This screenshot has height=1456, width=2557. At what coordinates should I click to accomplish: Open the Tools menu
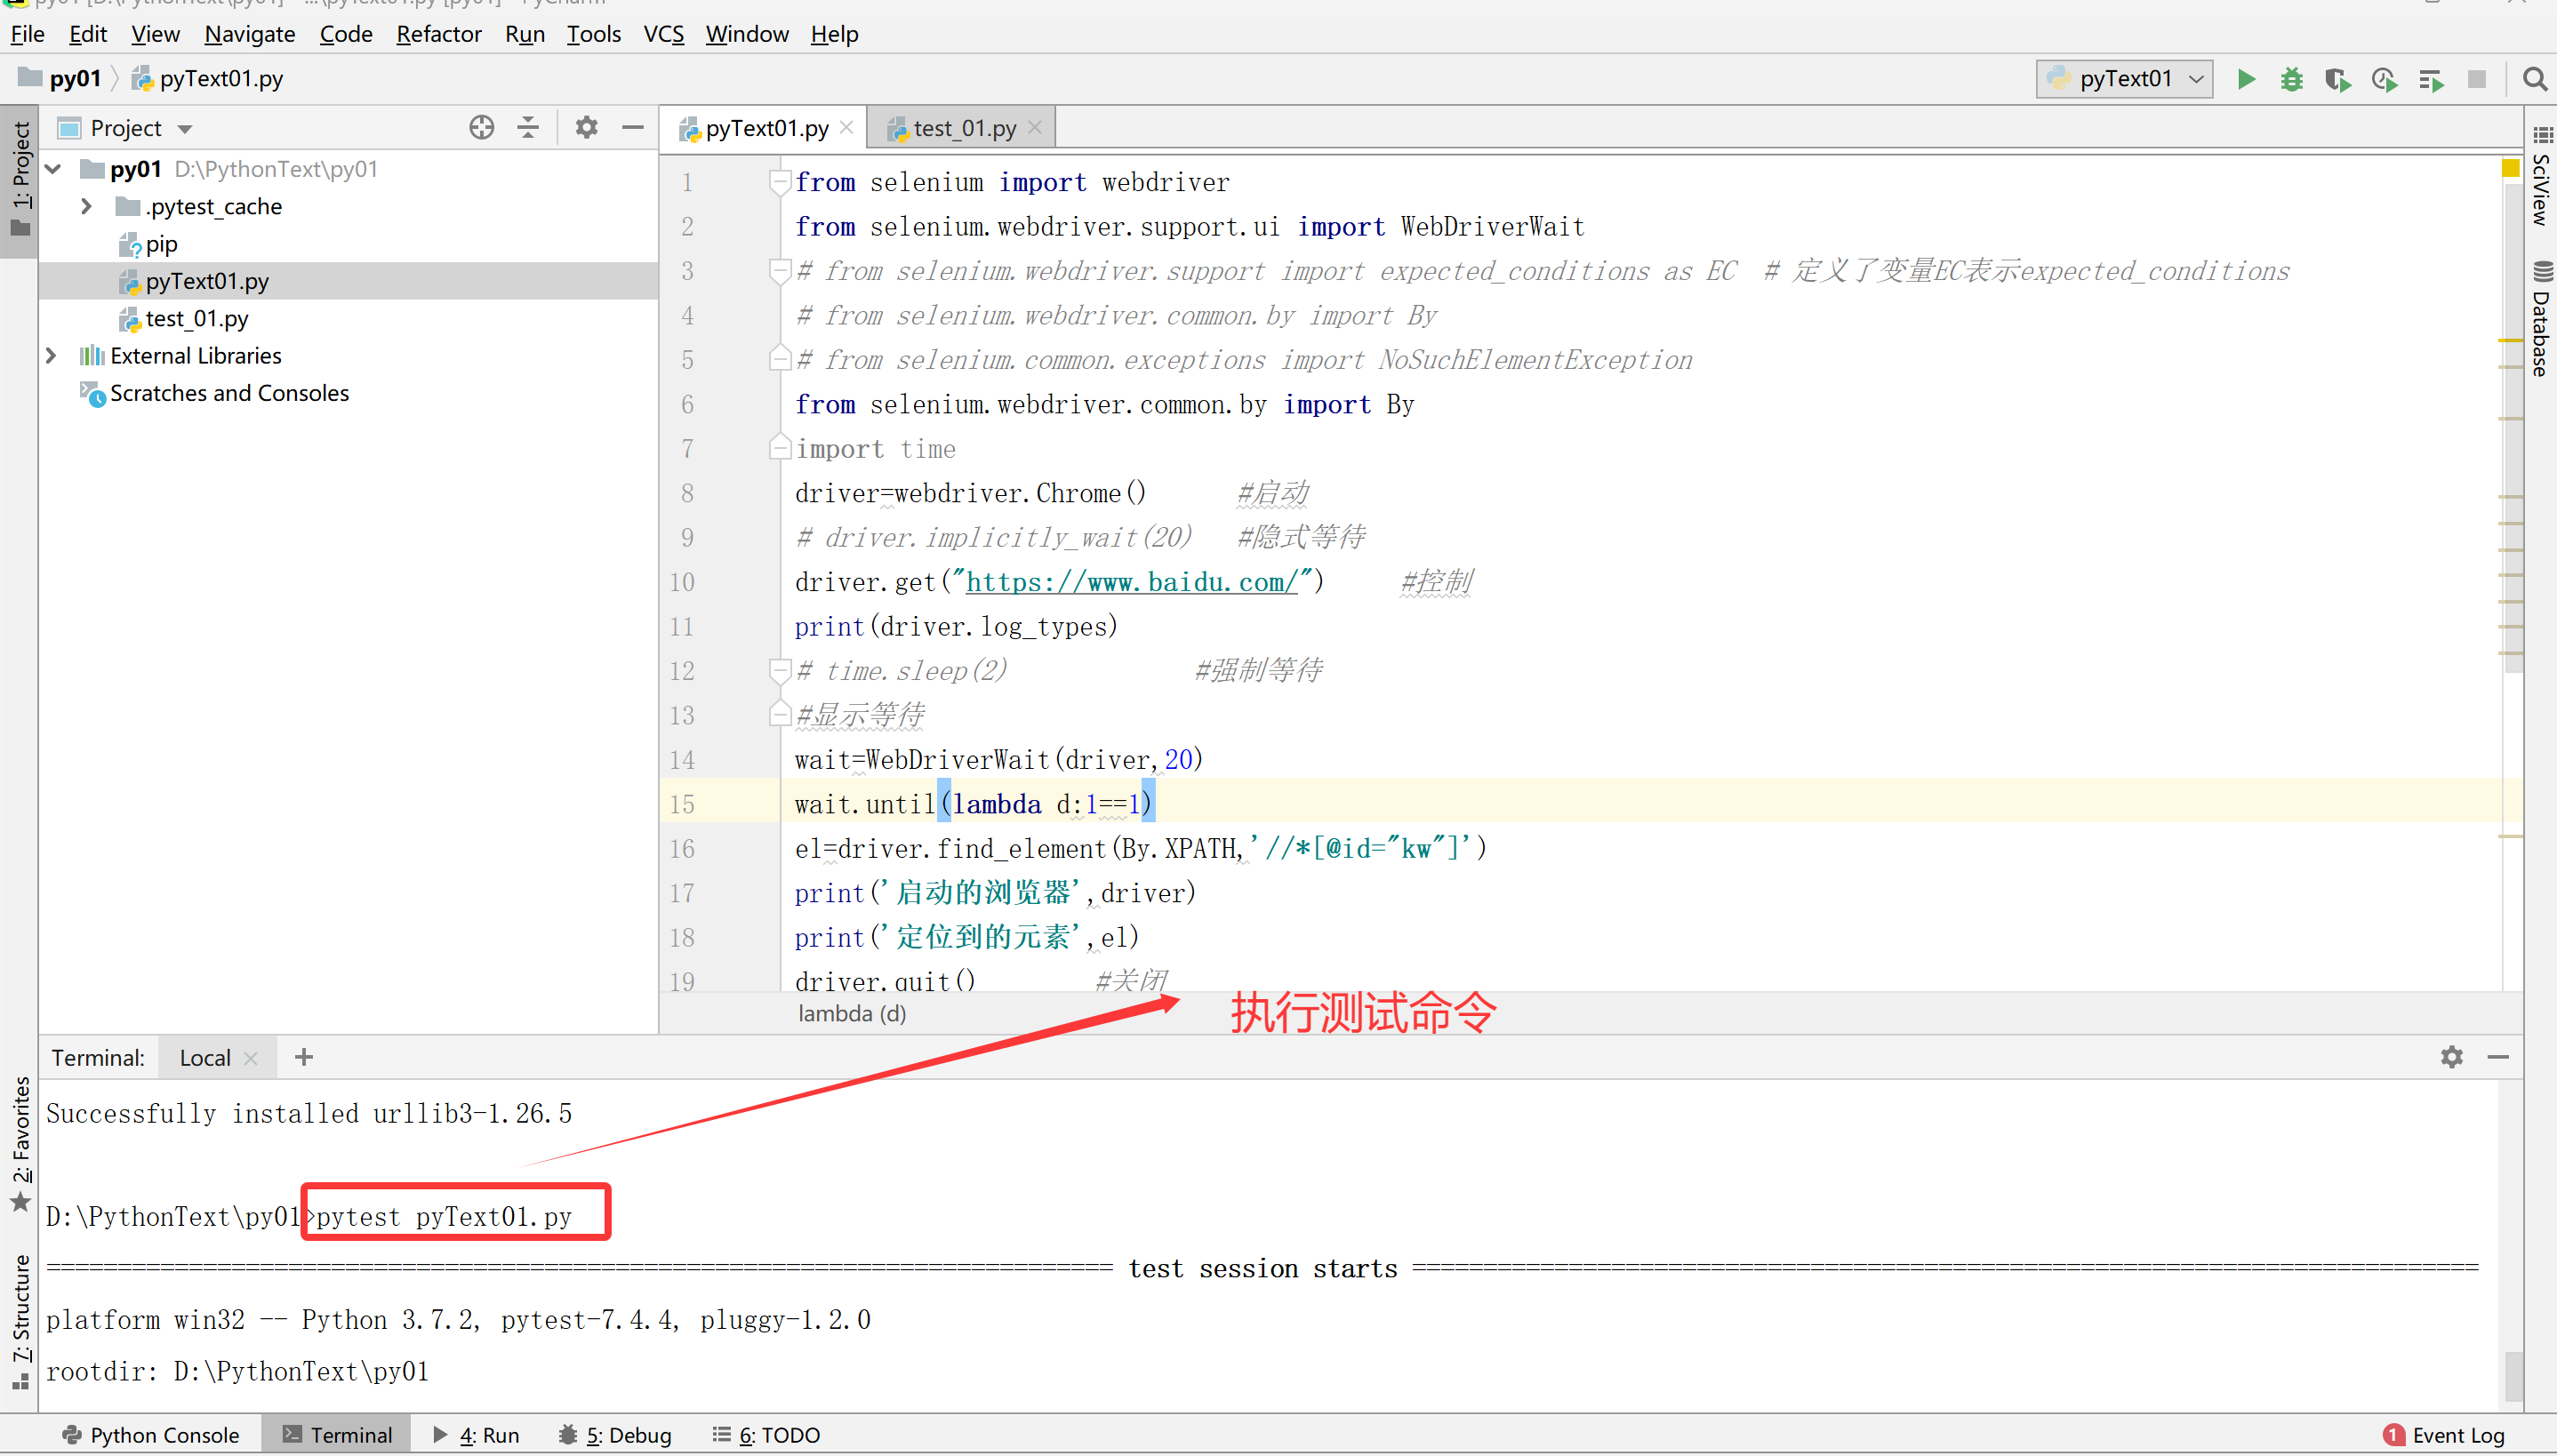point(593,34)
